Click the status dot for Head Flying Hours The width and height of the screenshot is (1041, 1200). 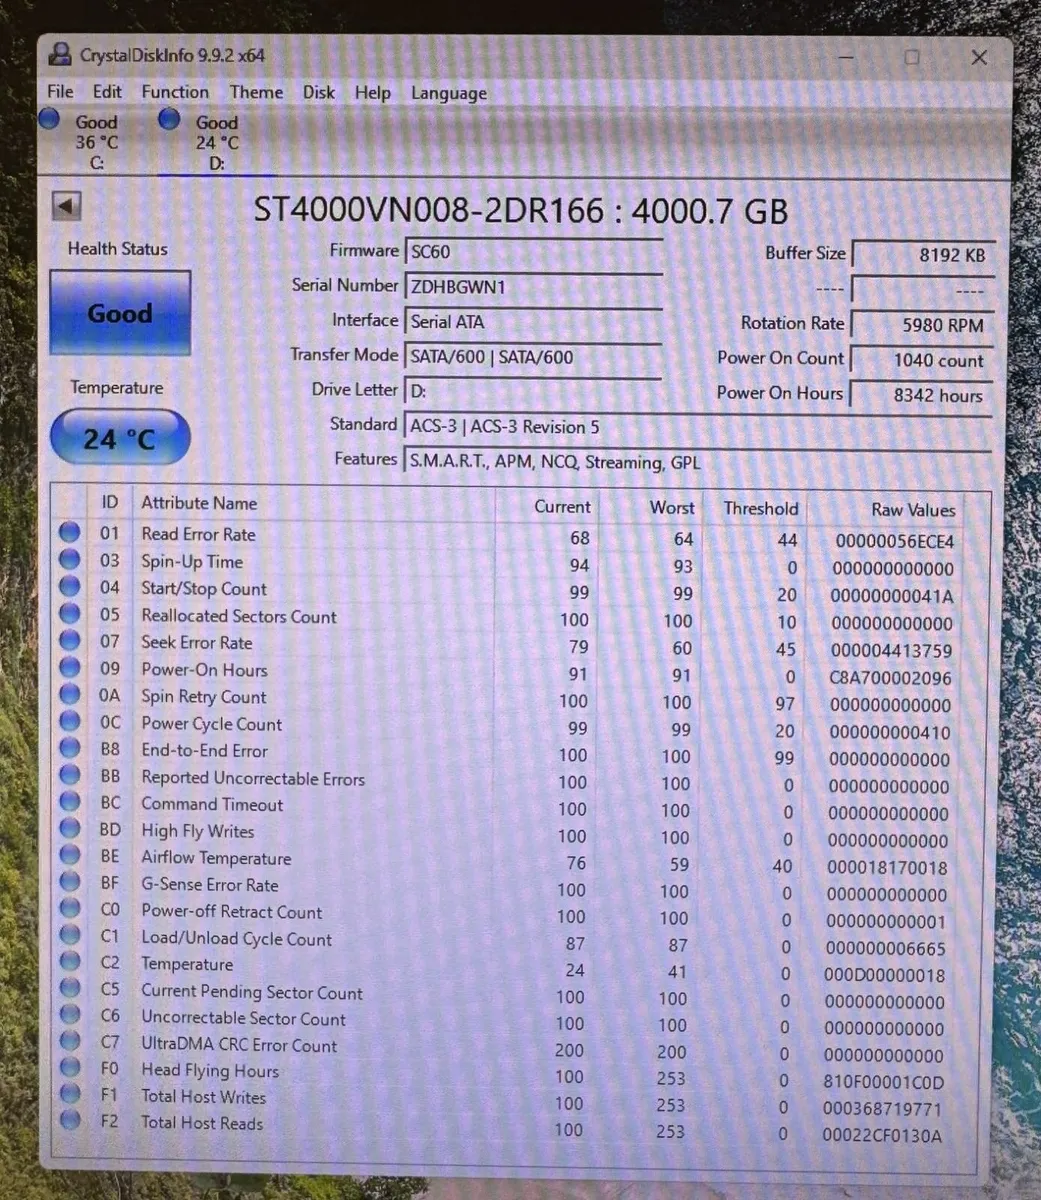click(69, 1067)
